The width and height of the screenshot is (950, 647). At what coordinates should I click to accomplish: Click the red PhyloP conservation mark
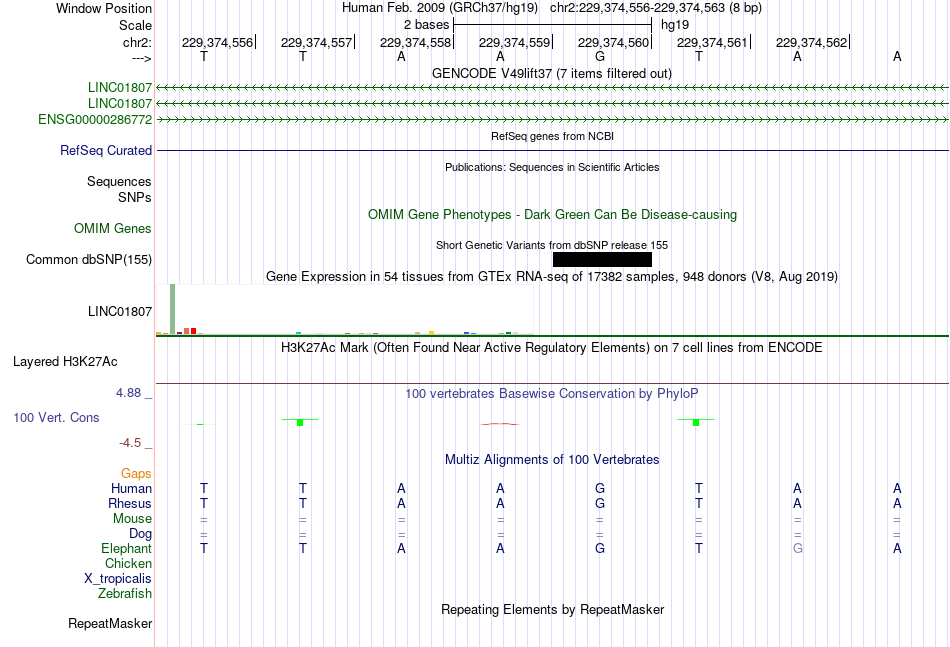click(500, 424)
